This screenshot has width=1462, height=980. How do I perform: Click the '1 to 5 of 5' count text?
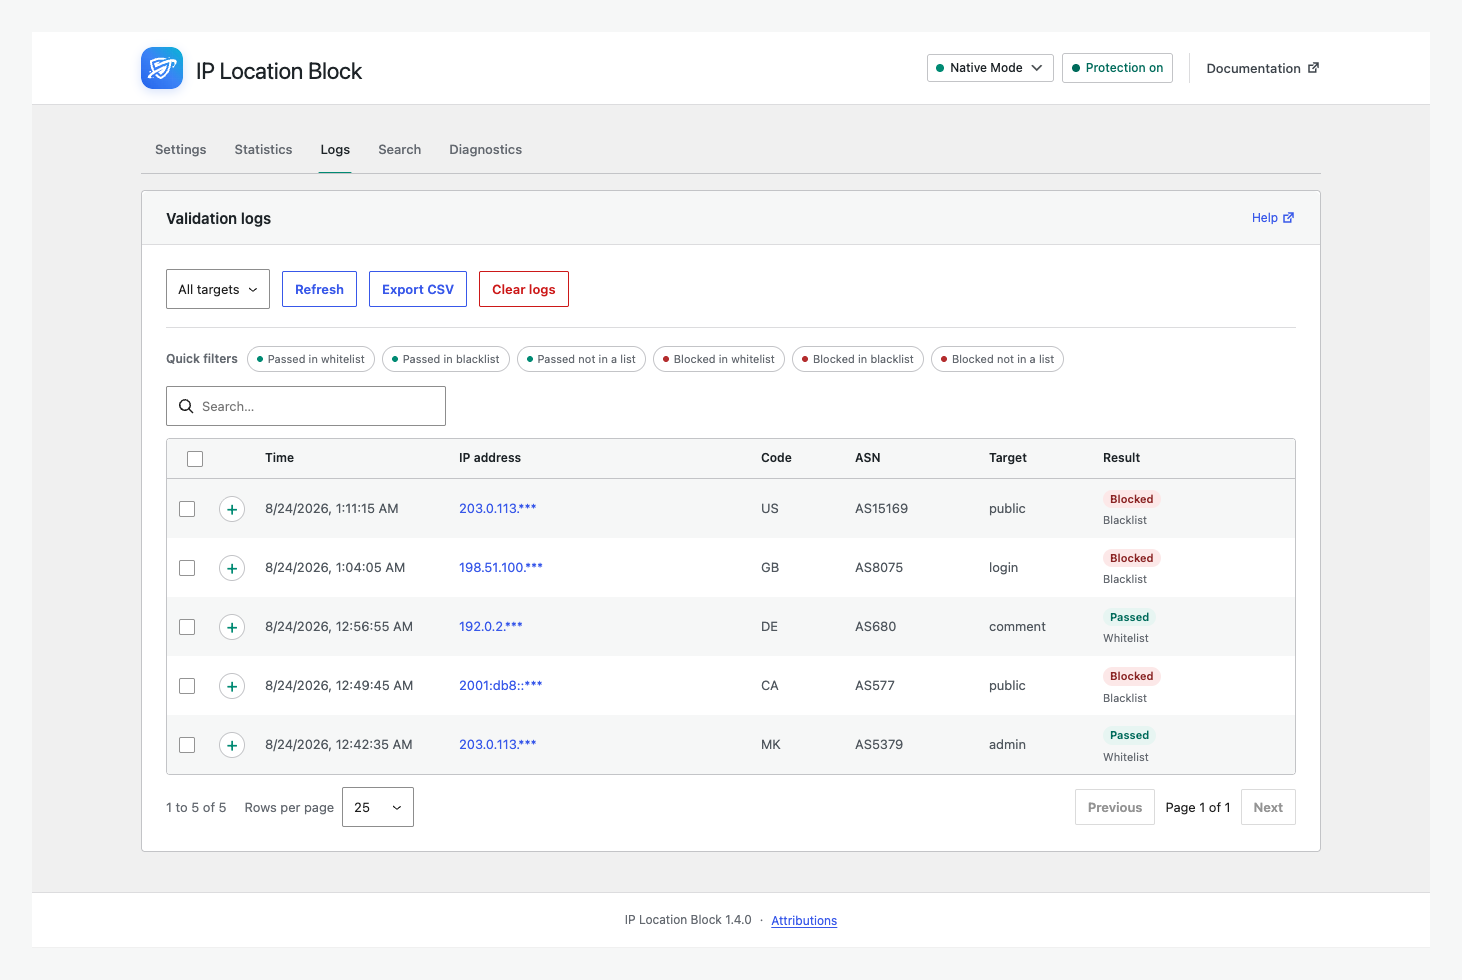(x=196, y=807)
